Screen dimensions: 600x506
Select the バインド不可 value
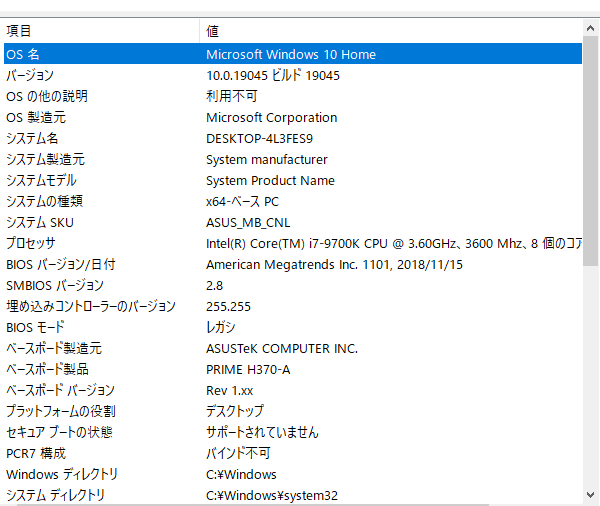pyautogui.click(x=238, y=454)
